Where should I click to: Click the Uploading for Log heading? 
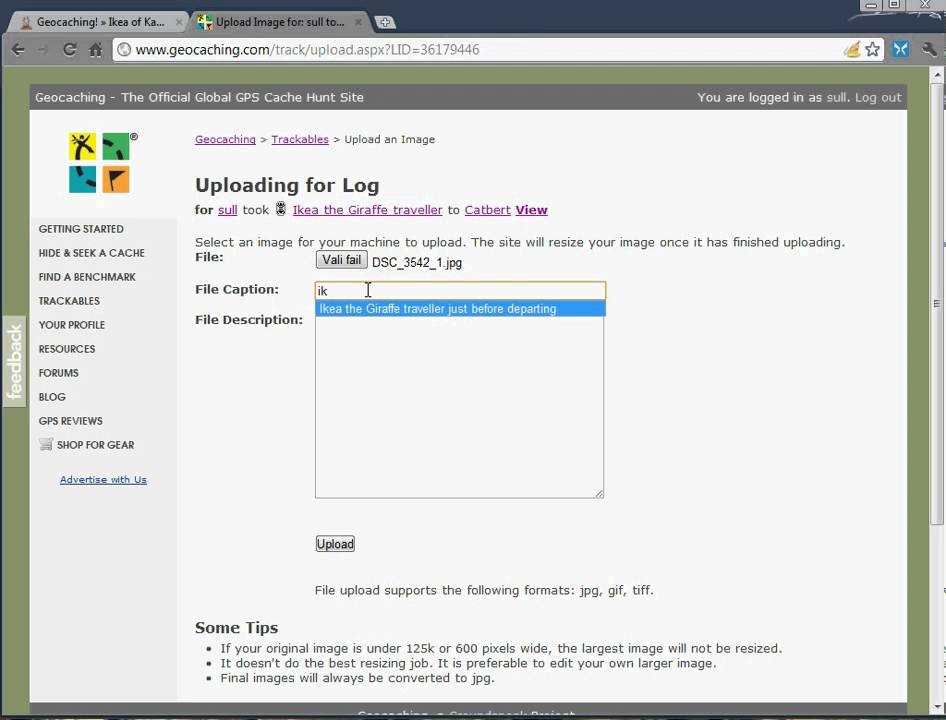point(287,185)
